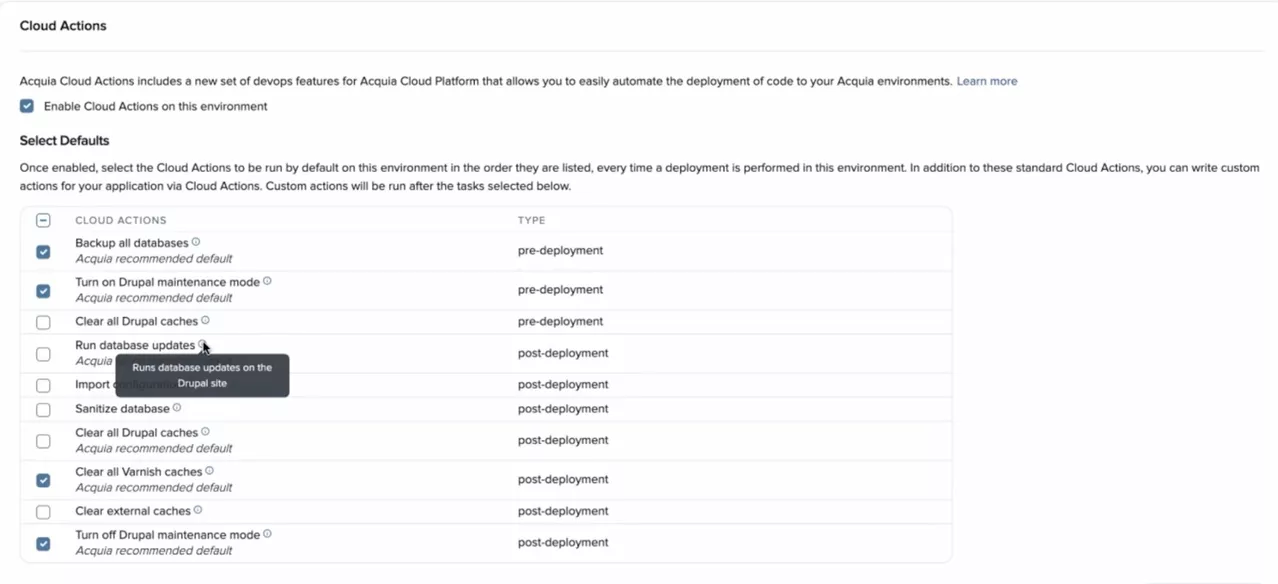This screenshot has width=1278, height=584.
Task: Click info icon beside Turn off Drupal maintenance mode
Action: 267,534
